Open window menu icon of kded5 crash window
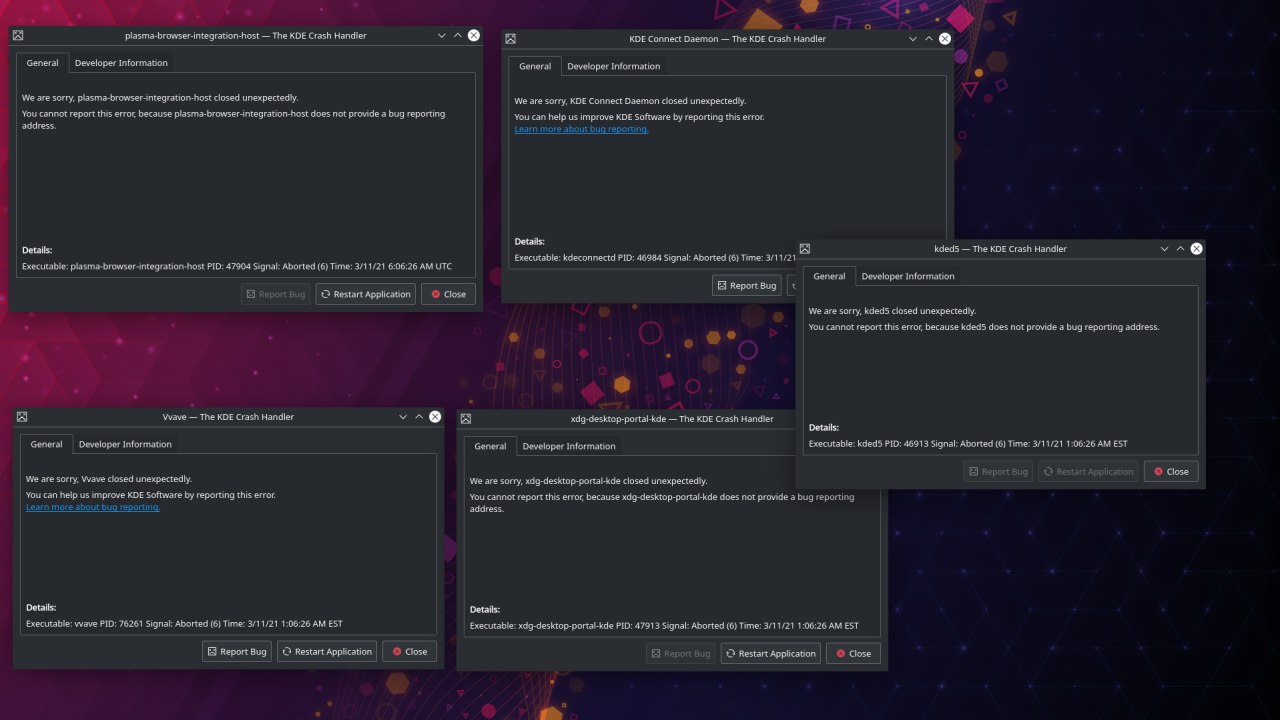This screenshot has height=720, width=1280. (x=805, y=249)
